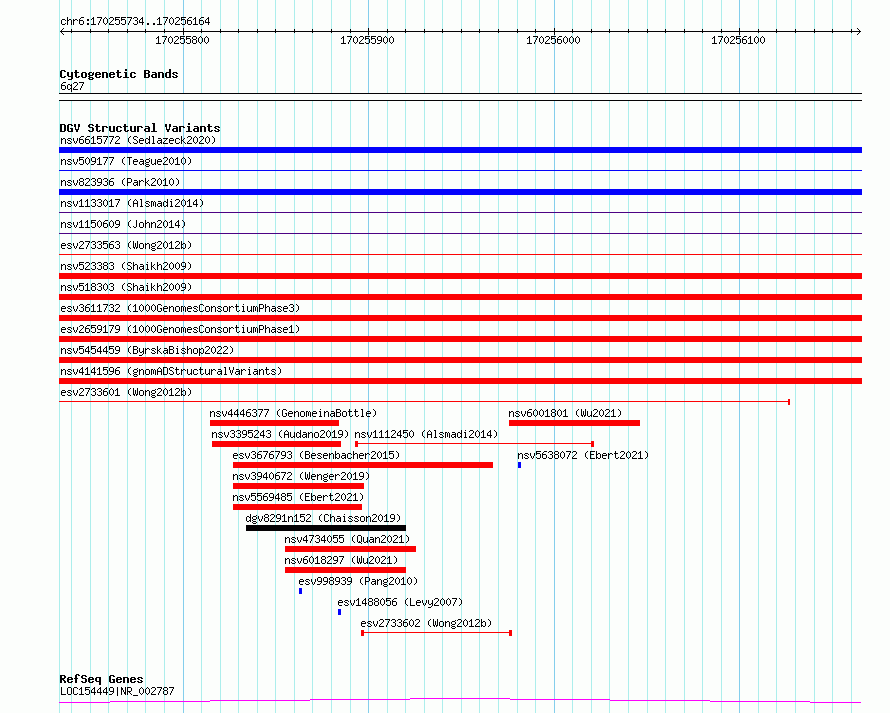Click the thin red nsv1112450 variant line
The width and height of the screenshot is (890, 713).
coord(475,444)
